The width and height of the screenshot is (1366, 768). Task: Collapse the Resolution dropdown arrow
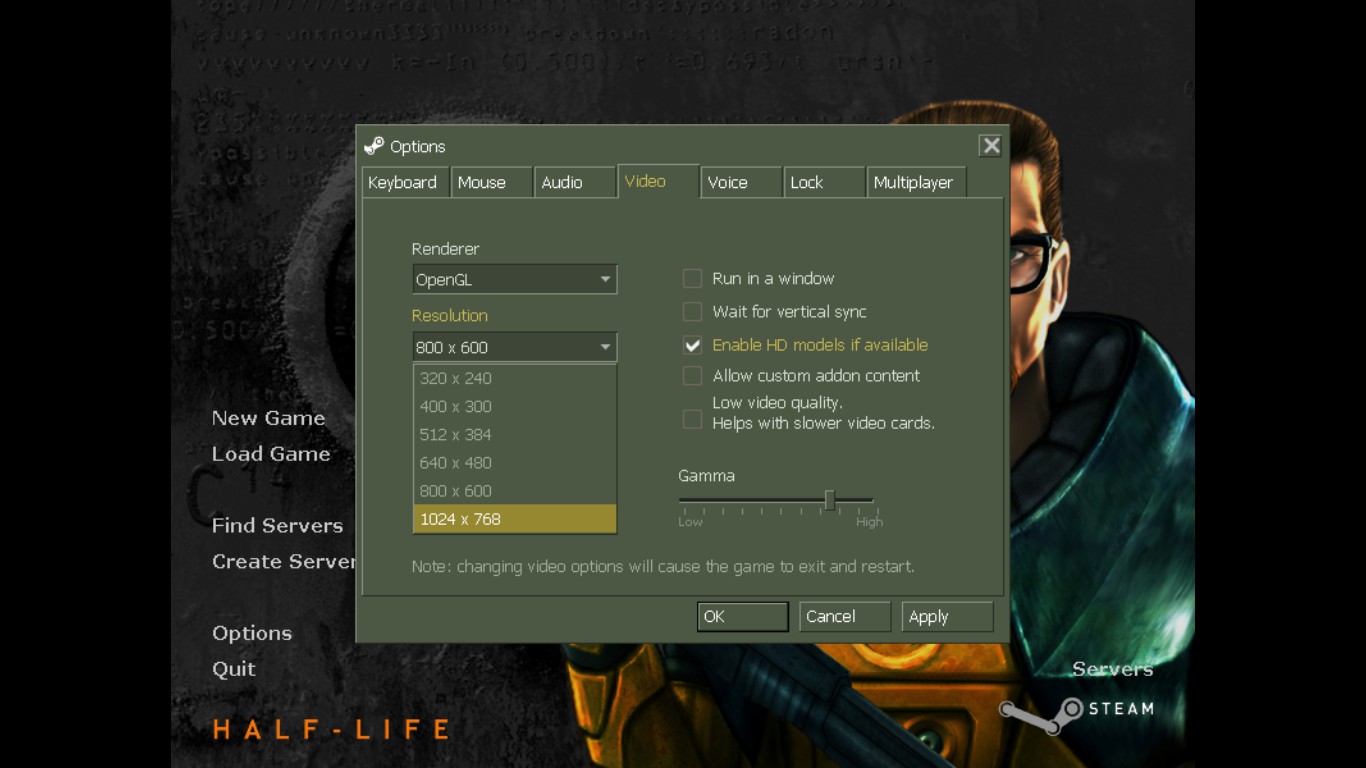[x=605, y=347]
